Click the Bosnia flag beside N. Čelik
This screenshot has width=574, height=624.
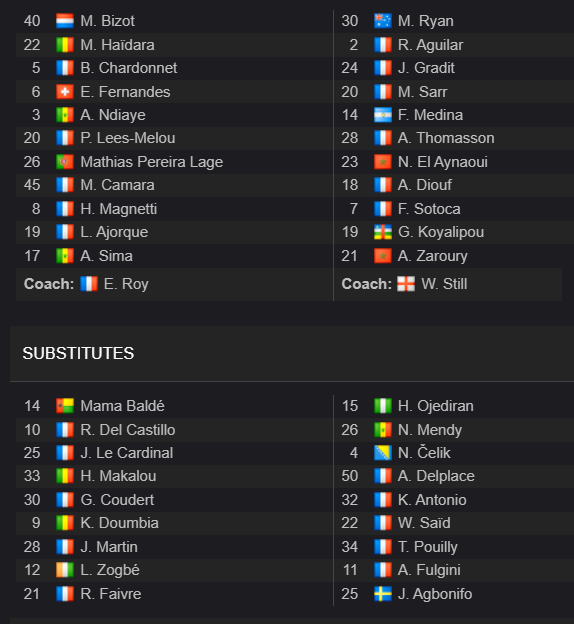[383, 453]
